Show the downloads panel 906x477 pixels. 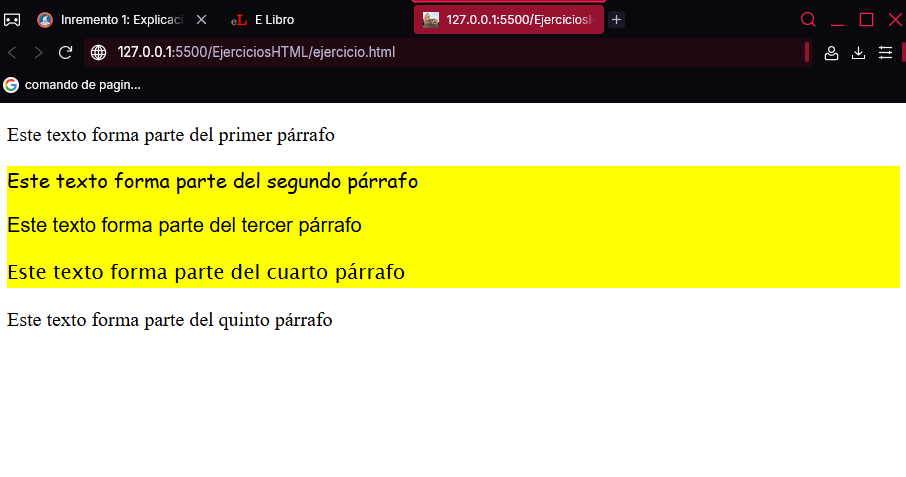coord(859,53)
